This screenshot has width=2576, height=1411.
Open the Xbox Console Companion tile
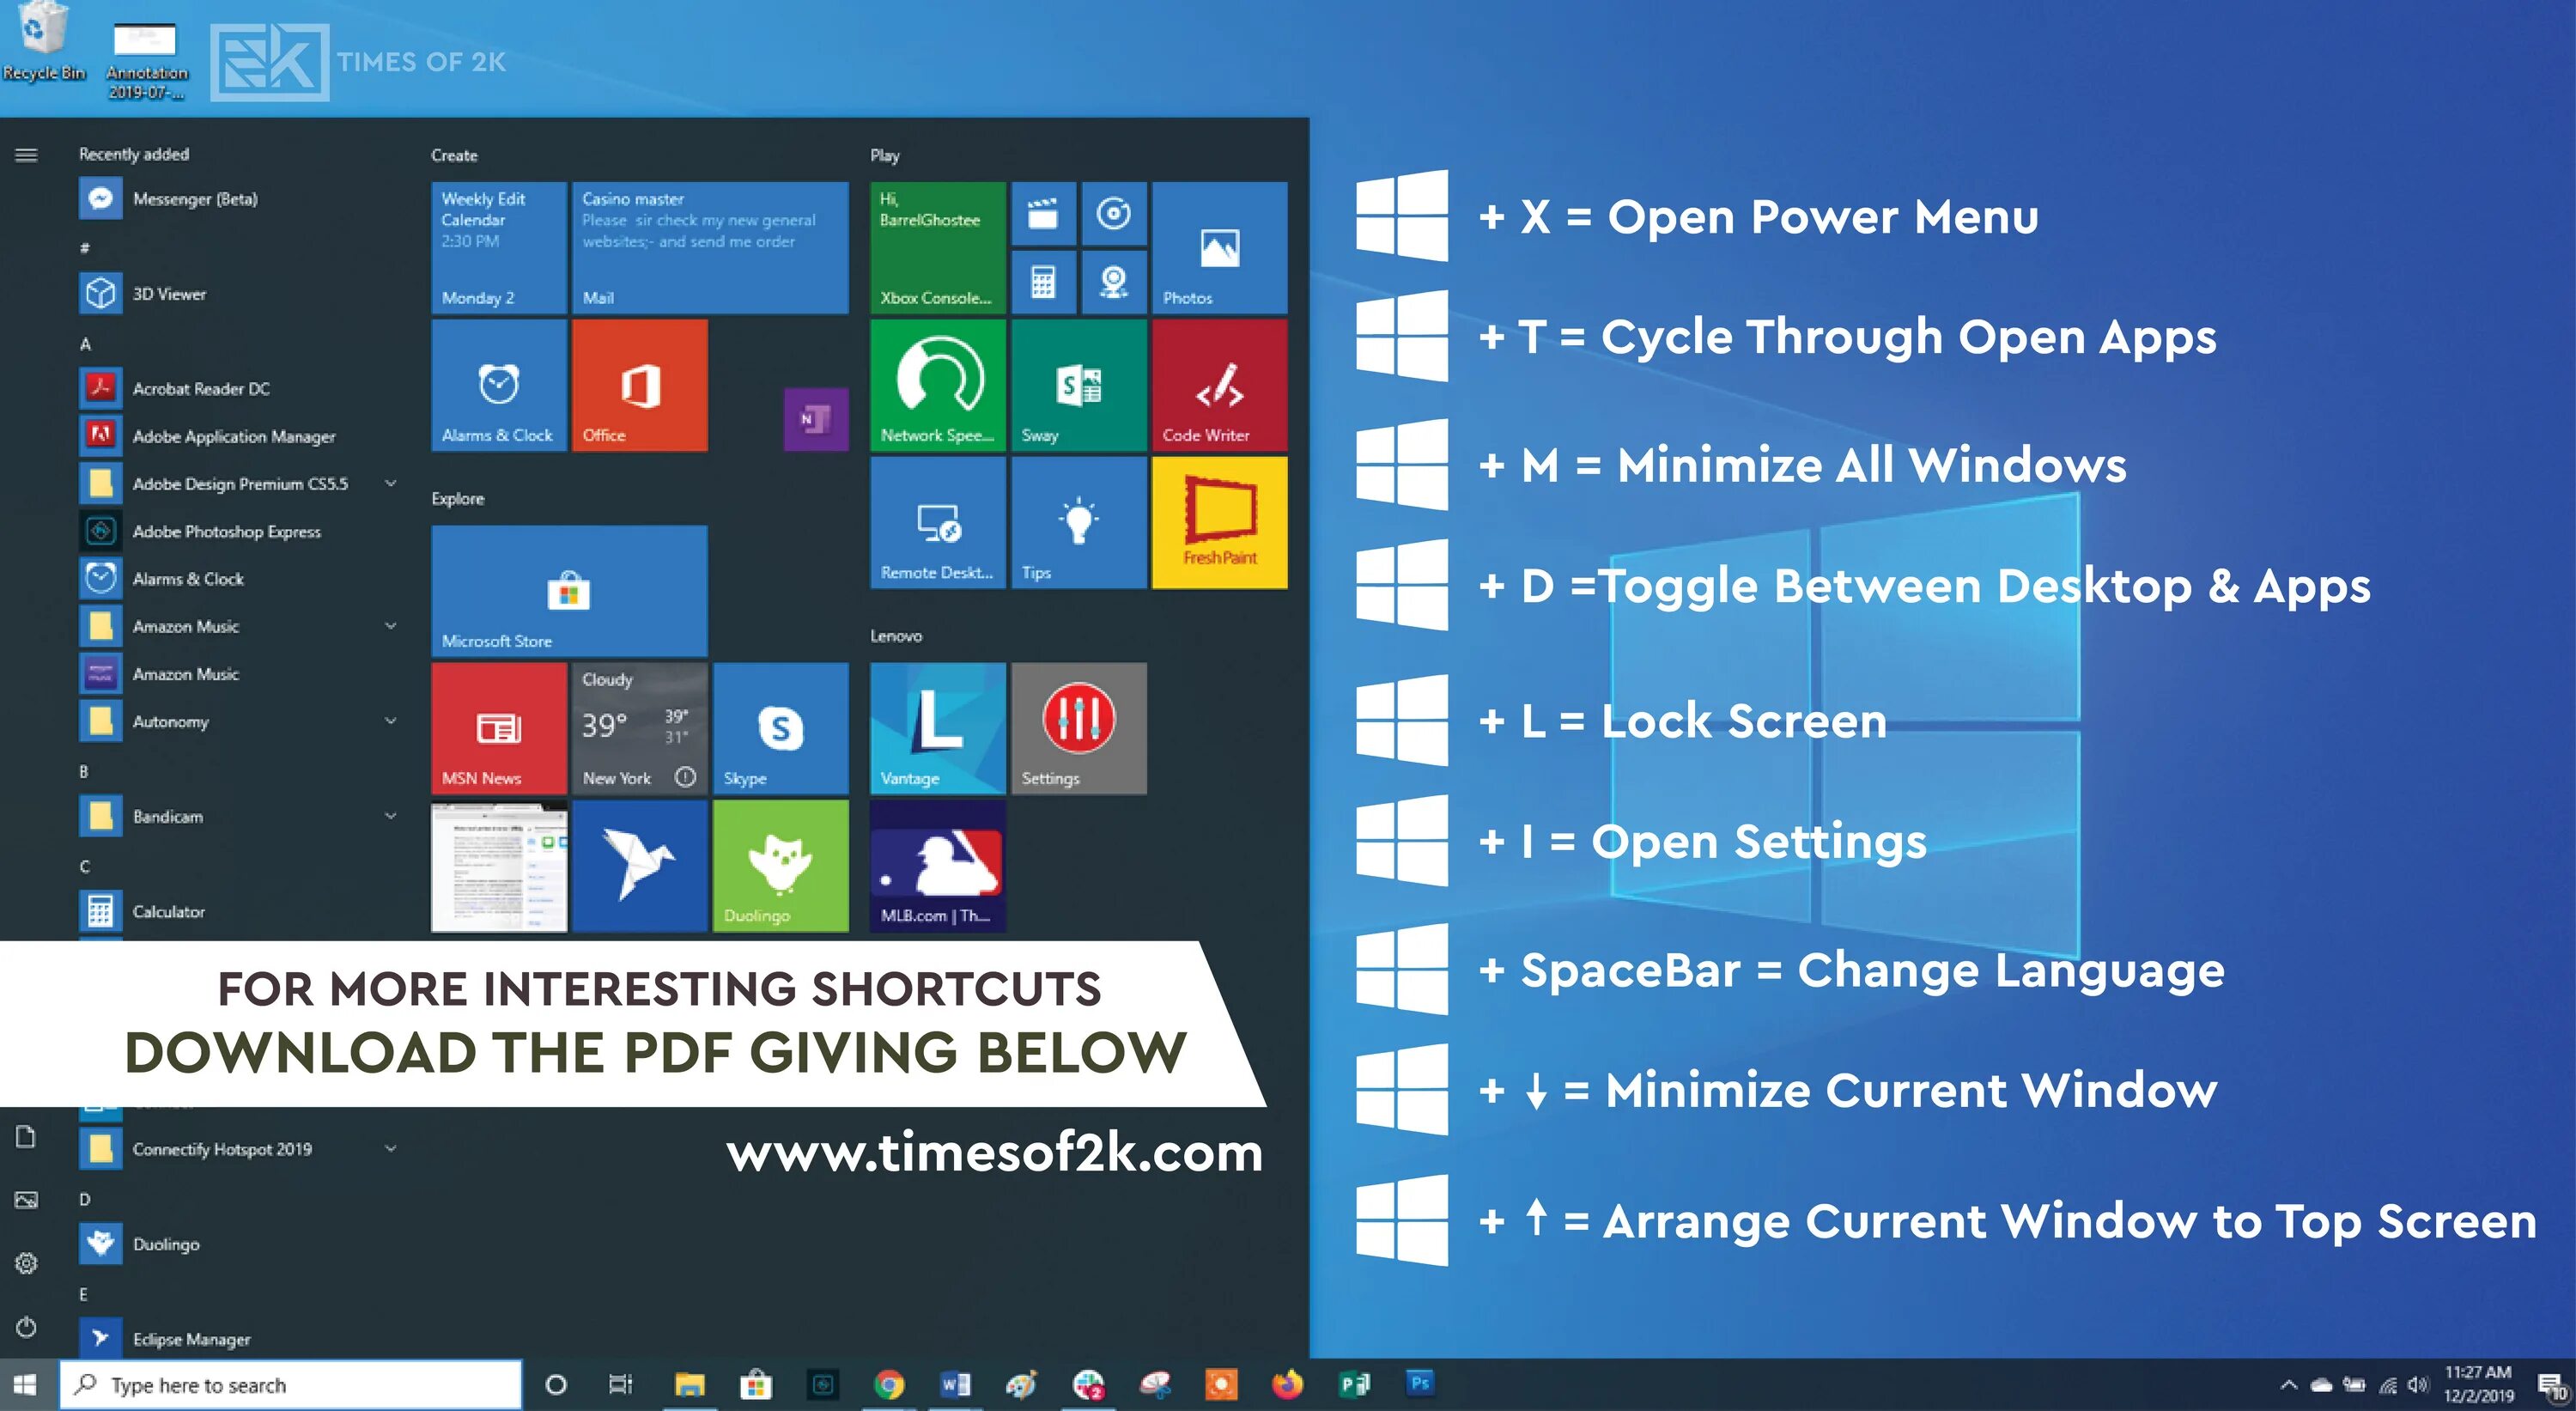click(938, 247)
